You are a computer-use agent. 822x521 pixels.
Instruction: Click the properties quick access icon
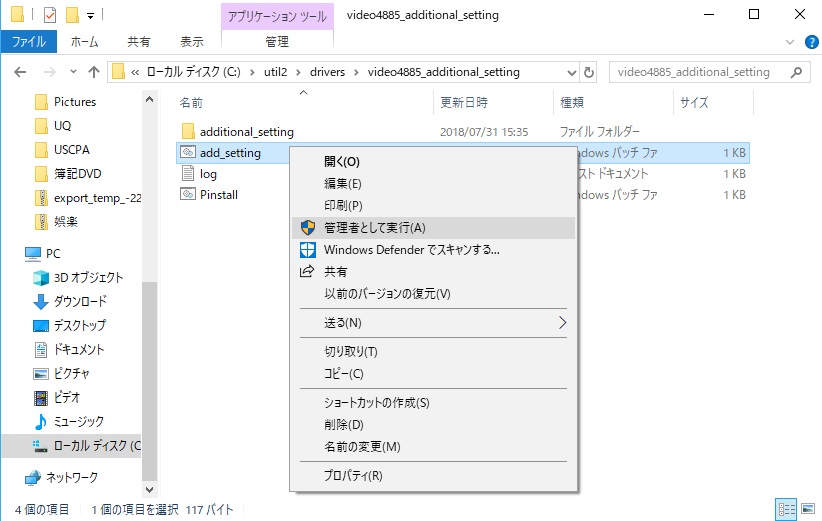tap(50, 15)
